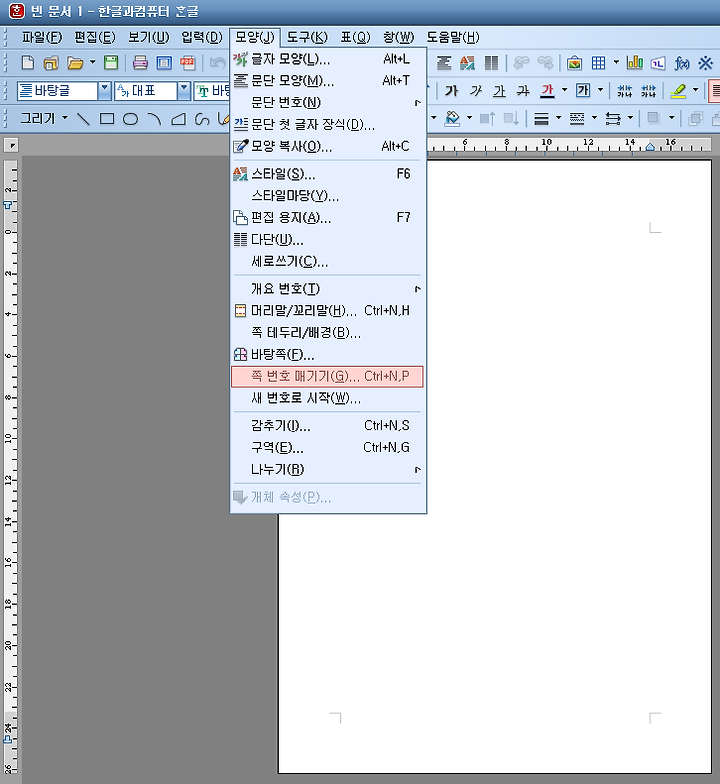The width and height of the screenshot is (720, 784).
Task: Click the Open folder icon
Action: coord(75,63)
